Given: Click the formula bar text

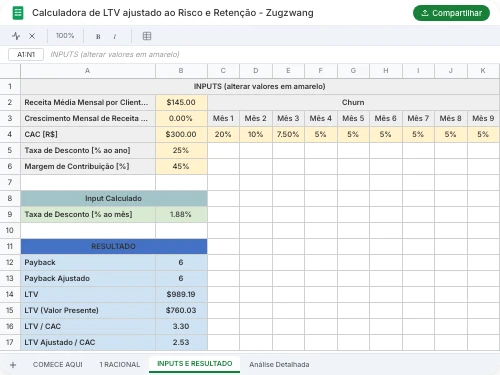Looking at the screenshot, I should pyautogui.click(x=115, y=54).
